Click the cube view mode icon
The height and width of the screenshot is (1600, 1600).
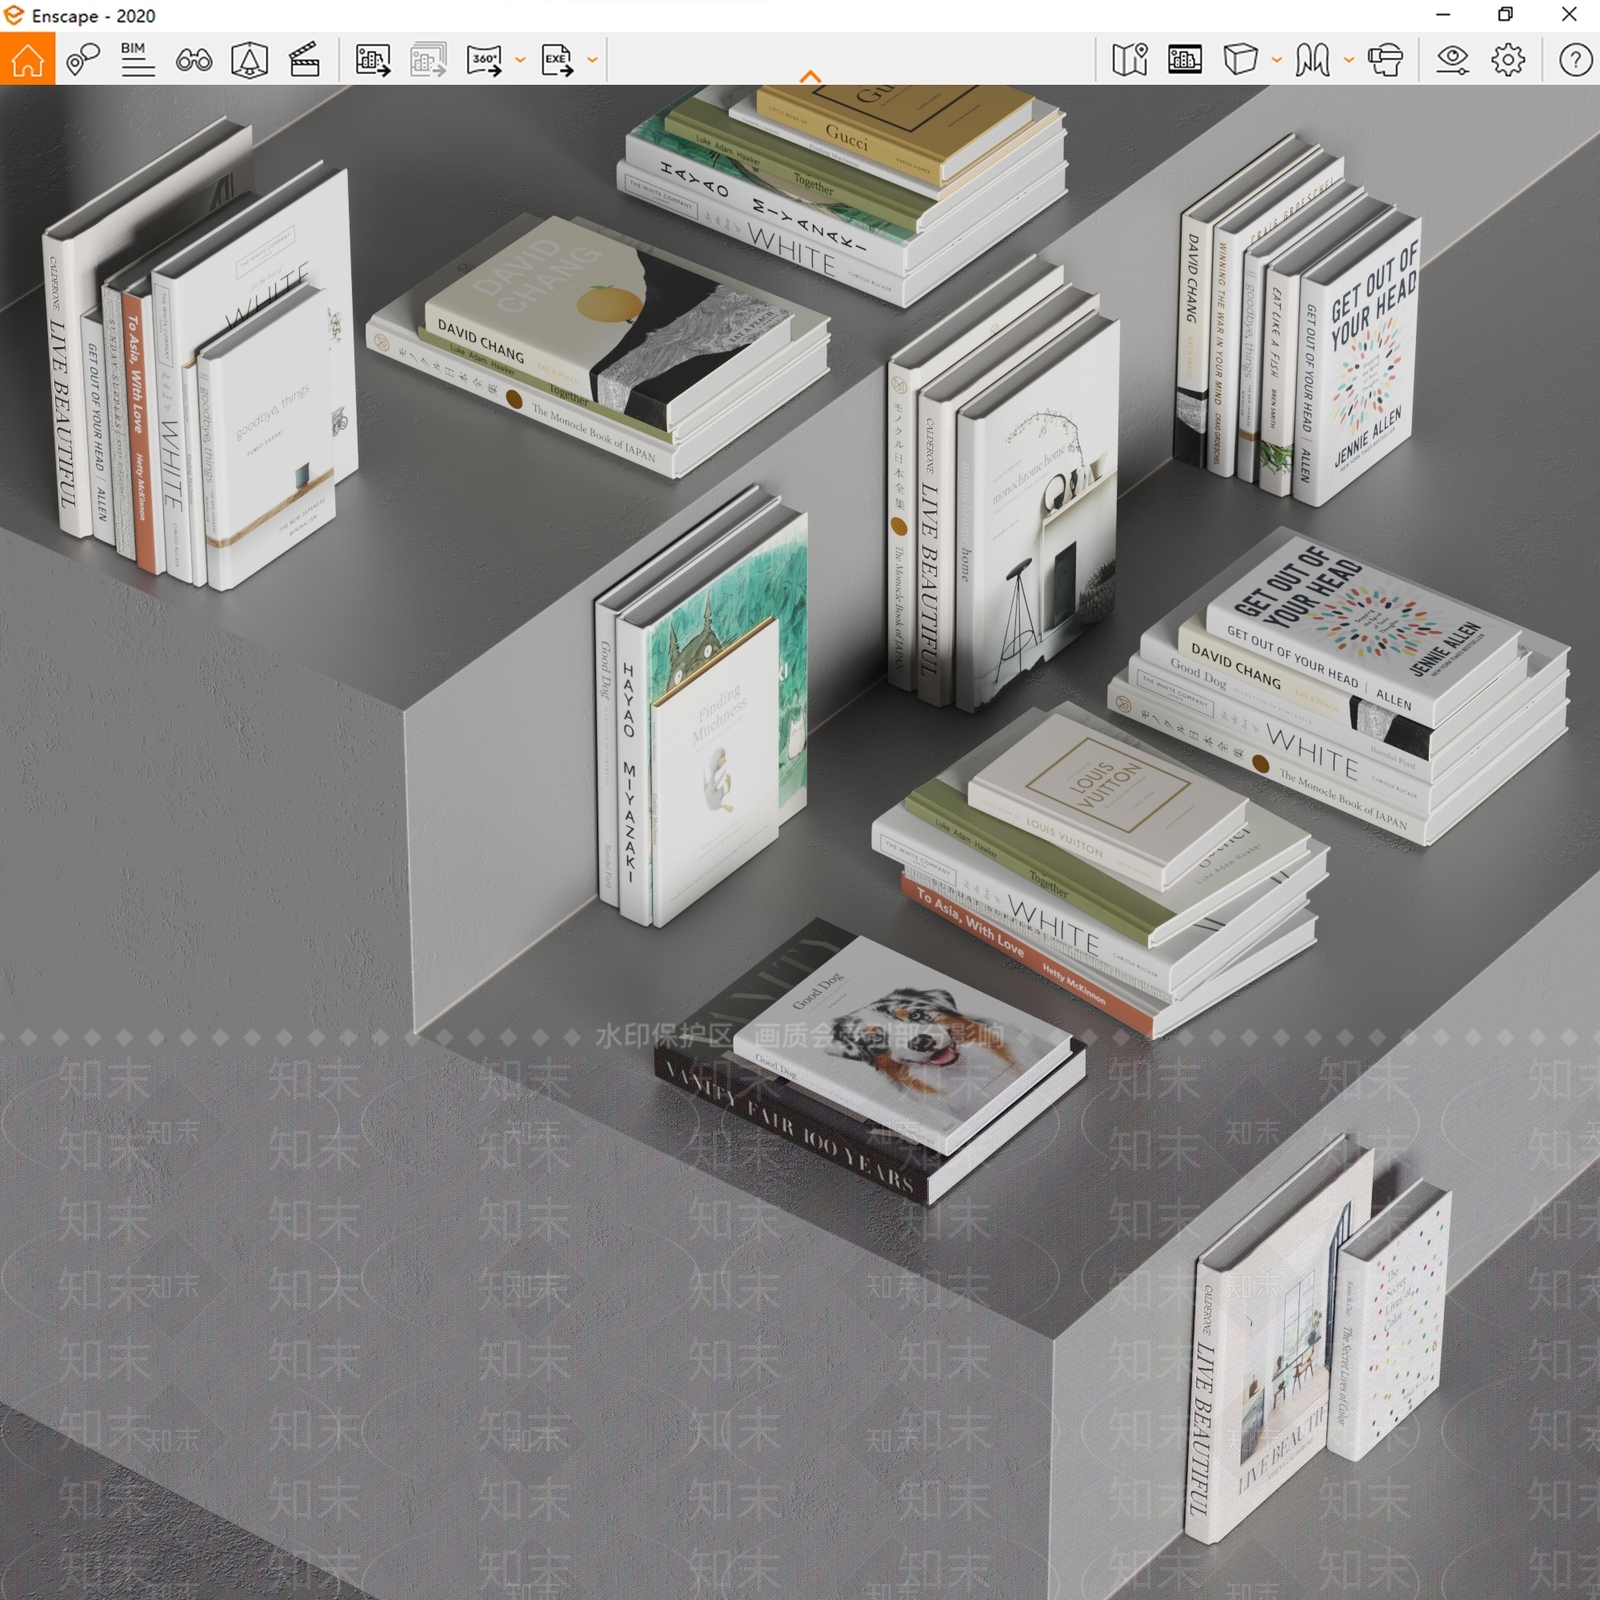tap(1240, 60)
